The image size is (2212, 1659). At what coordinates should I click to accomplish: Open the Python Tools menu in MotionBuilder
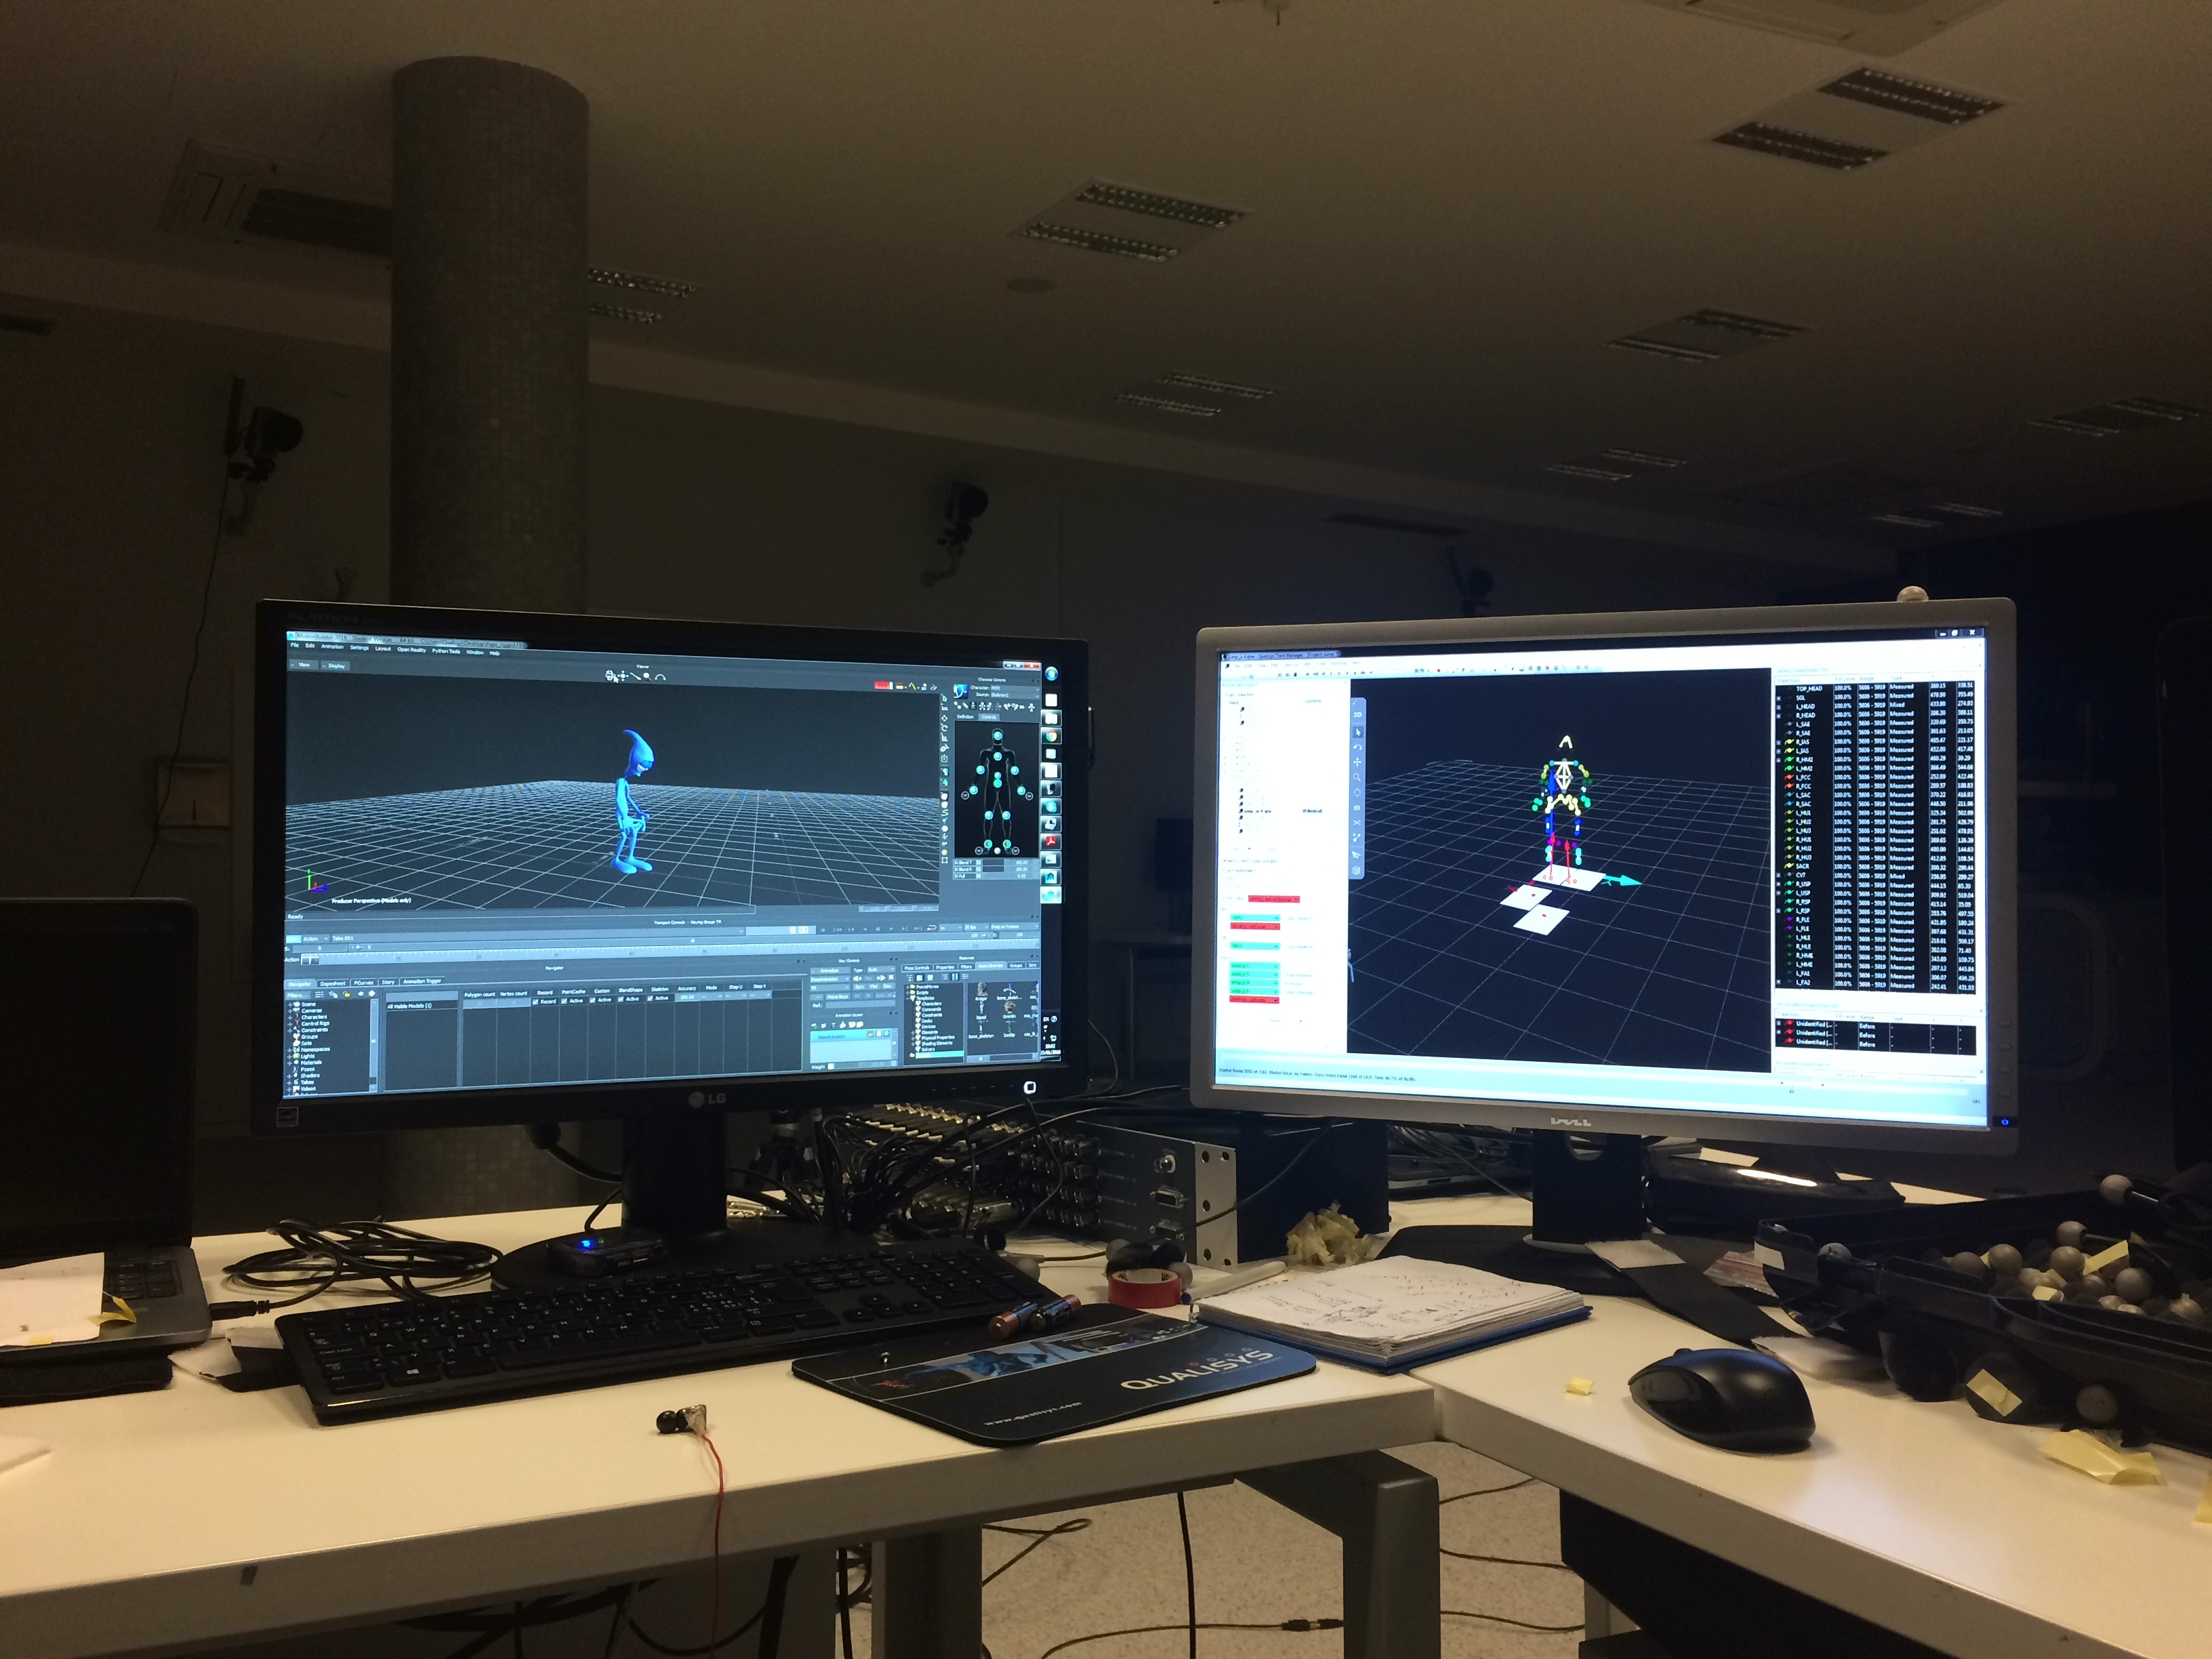coord(446,652)
